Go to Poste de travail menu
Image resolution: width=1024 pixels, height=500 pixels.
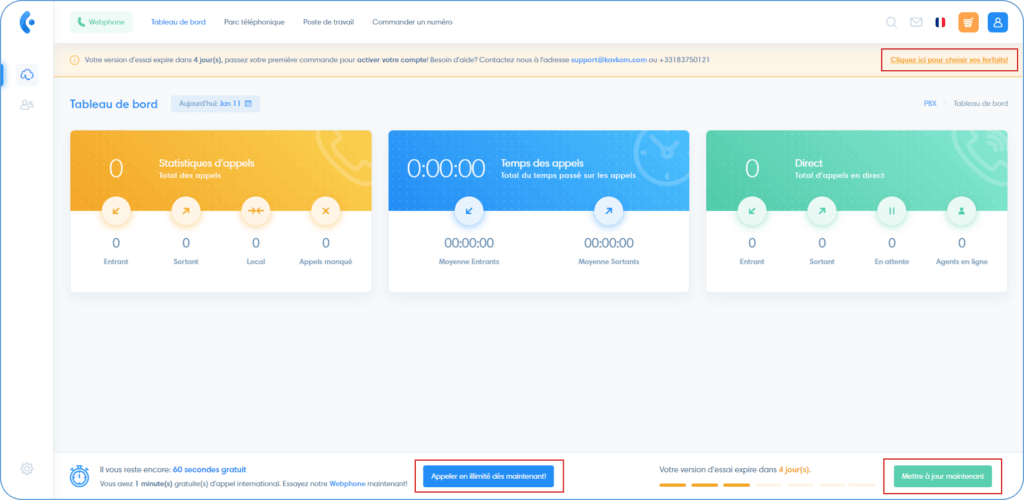(x=328, y=22)
